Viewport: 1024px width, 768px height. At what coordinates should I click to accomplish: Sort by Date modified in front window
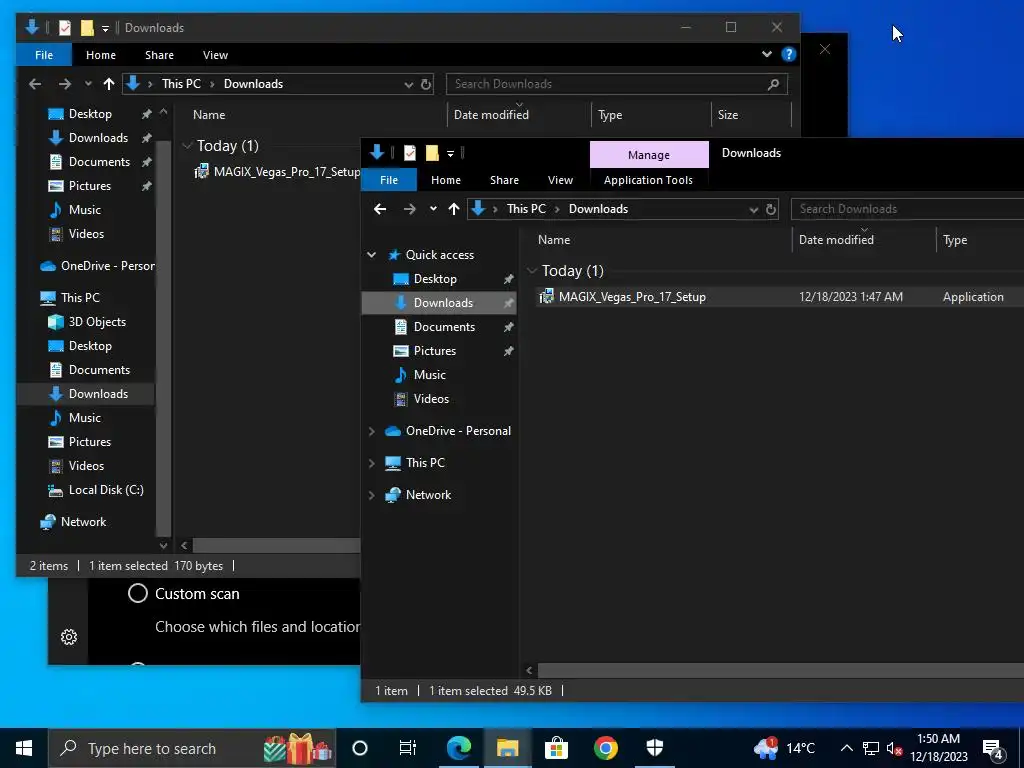836,240
